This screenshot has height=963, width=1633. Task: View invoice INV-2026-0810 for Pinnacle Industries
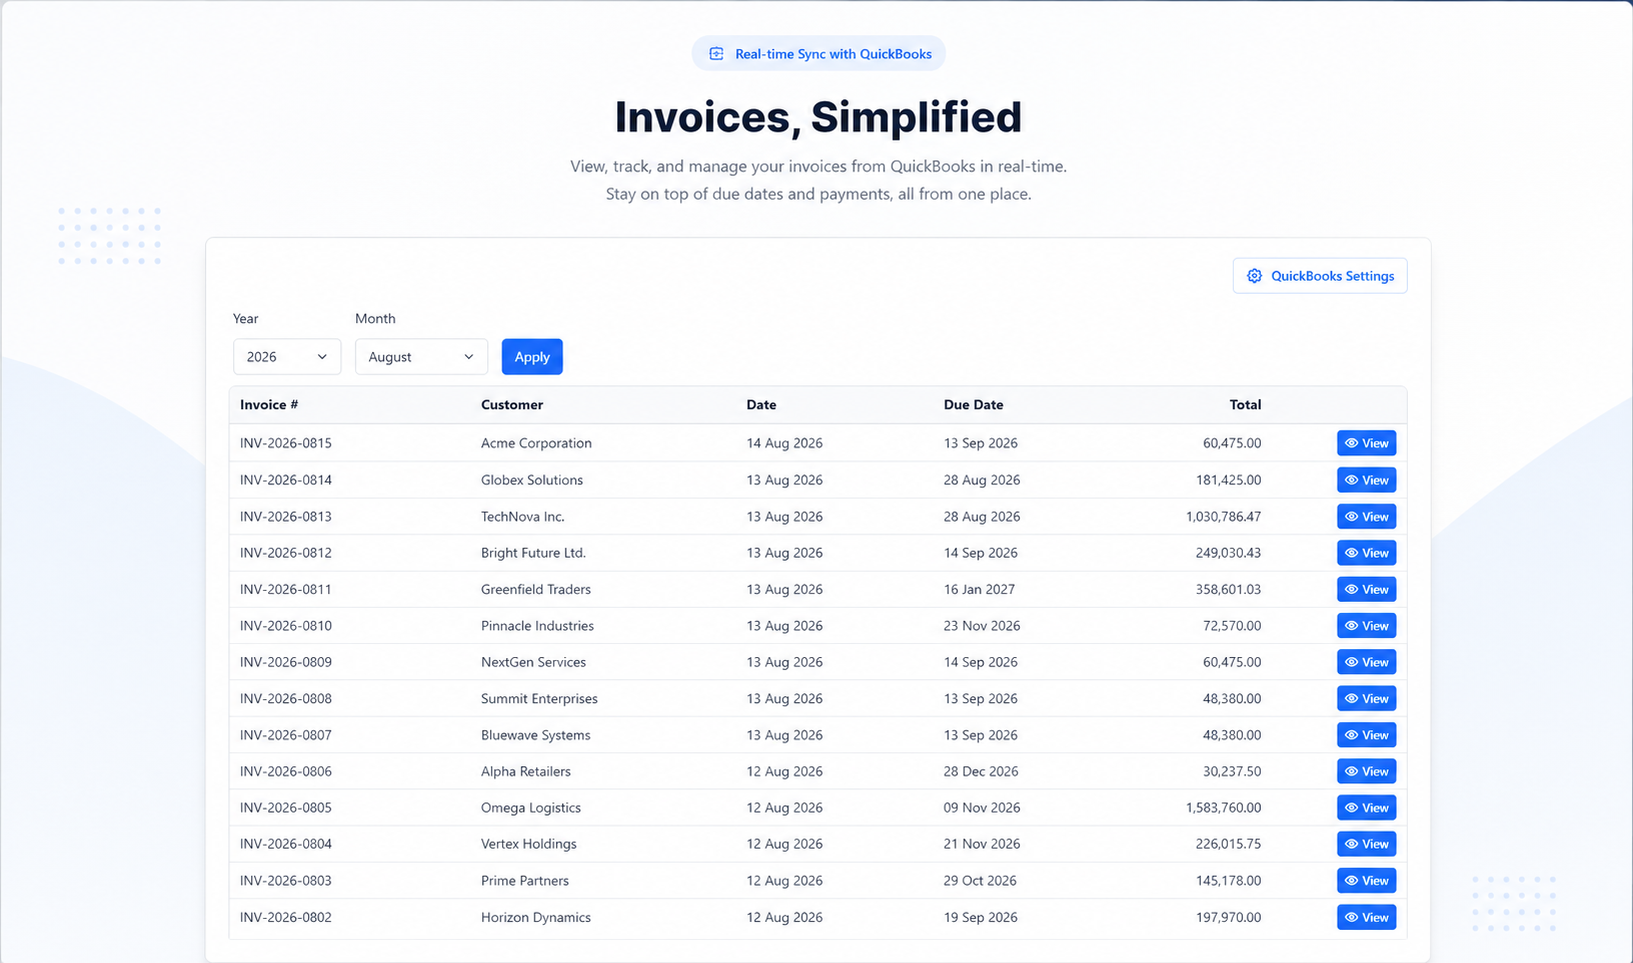click(x=1366, y=626)
